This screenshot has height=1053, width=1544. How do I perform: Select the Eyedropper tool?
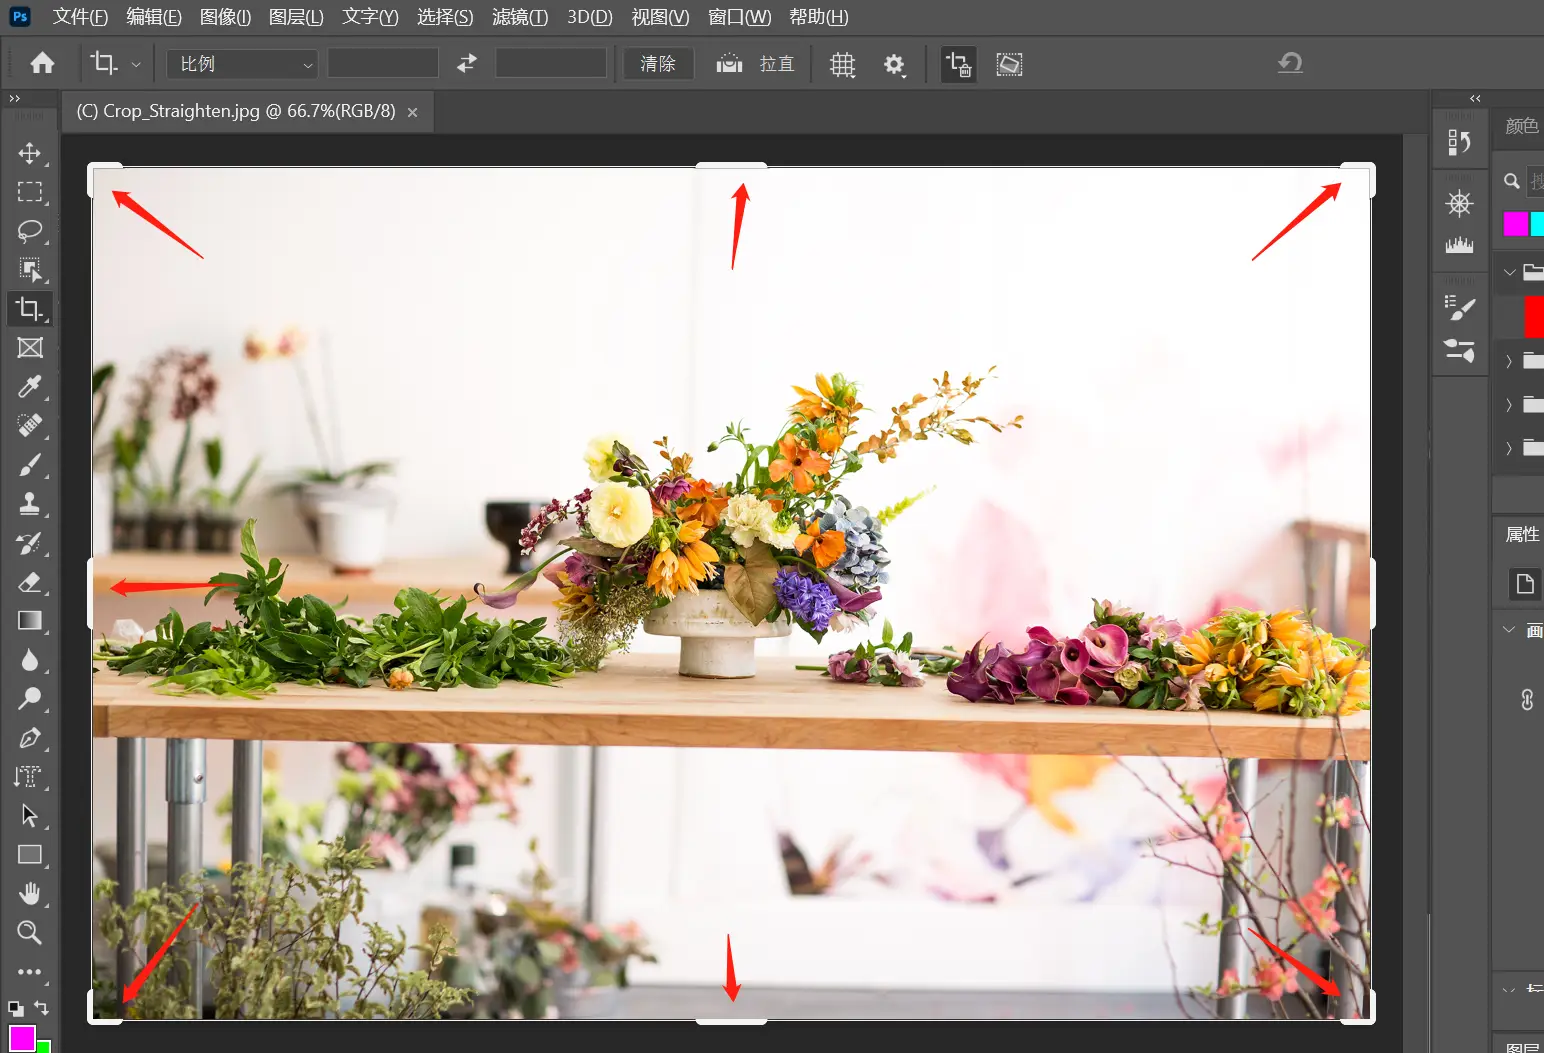coord(30,387)
